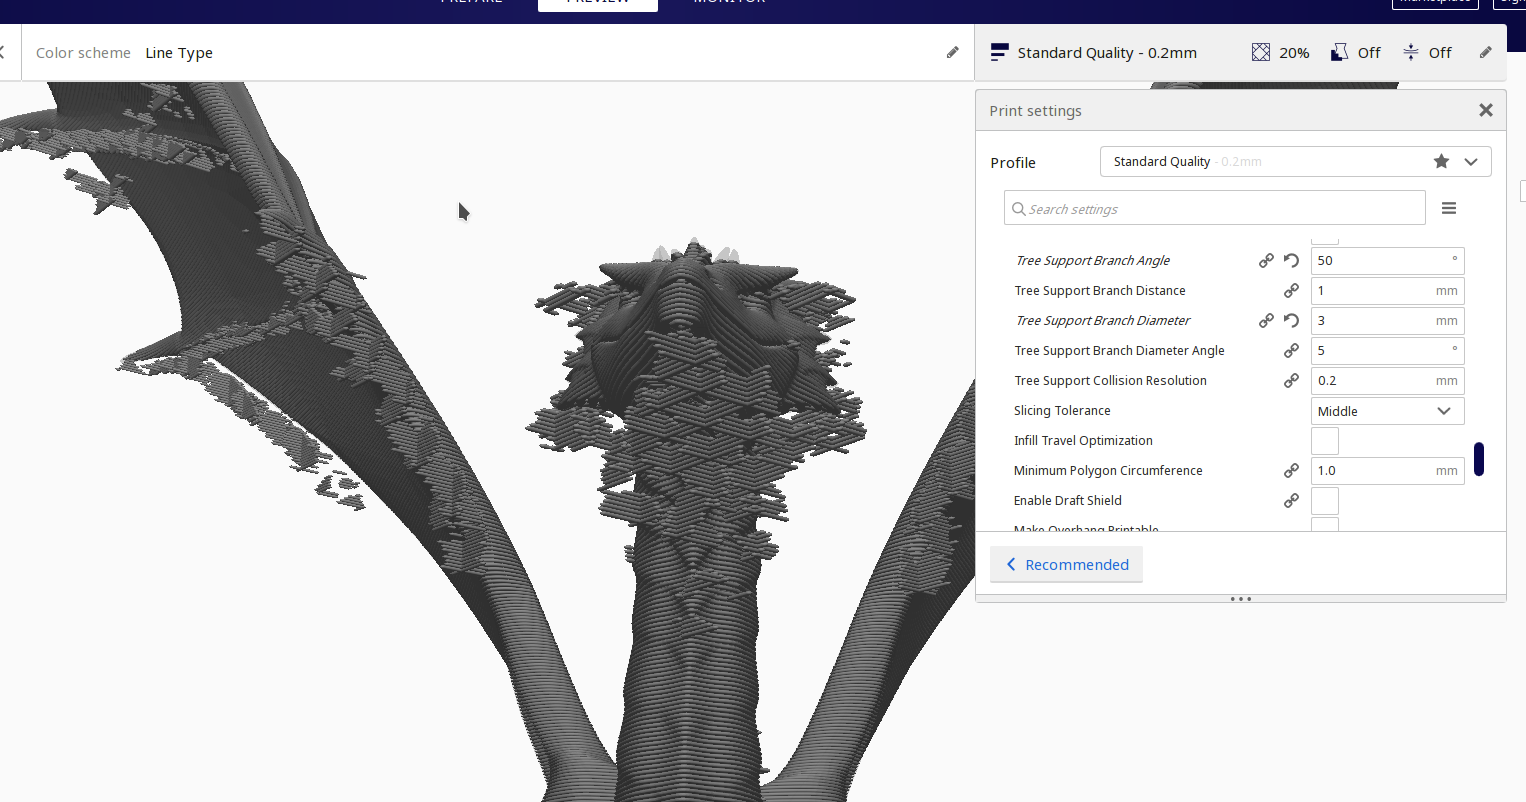This screenshot has width=1526, height=802.
Task: Click the settings list scrollbar handle
Action: point(1479,459)
